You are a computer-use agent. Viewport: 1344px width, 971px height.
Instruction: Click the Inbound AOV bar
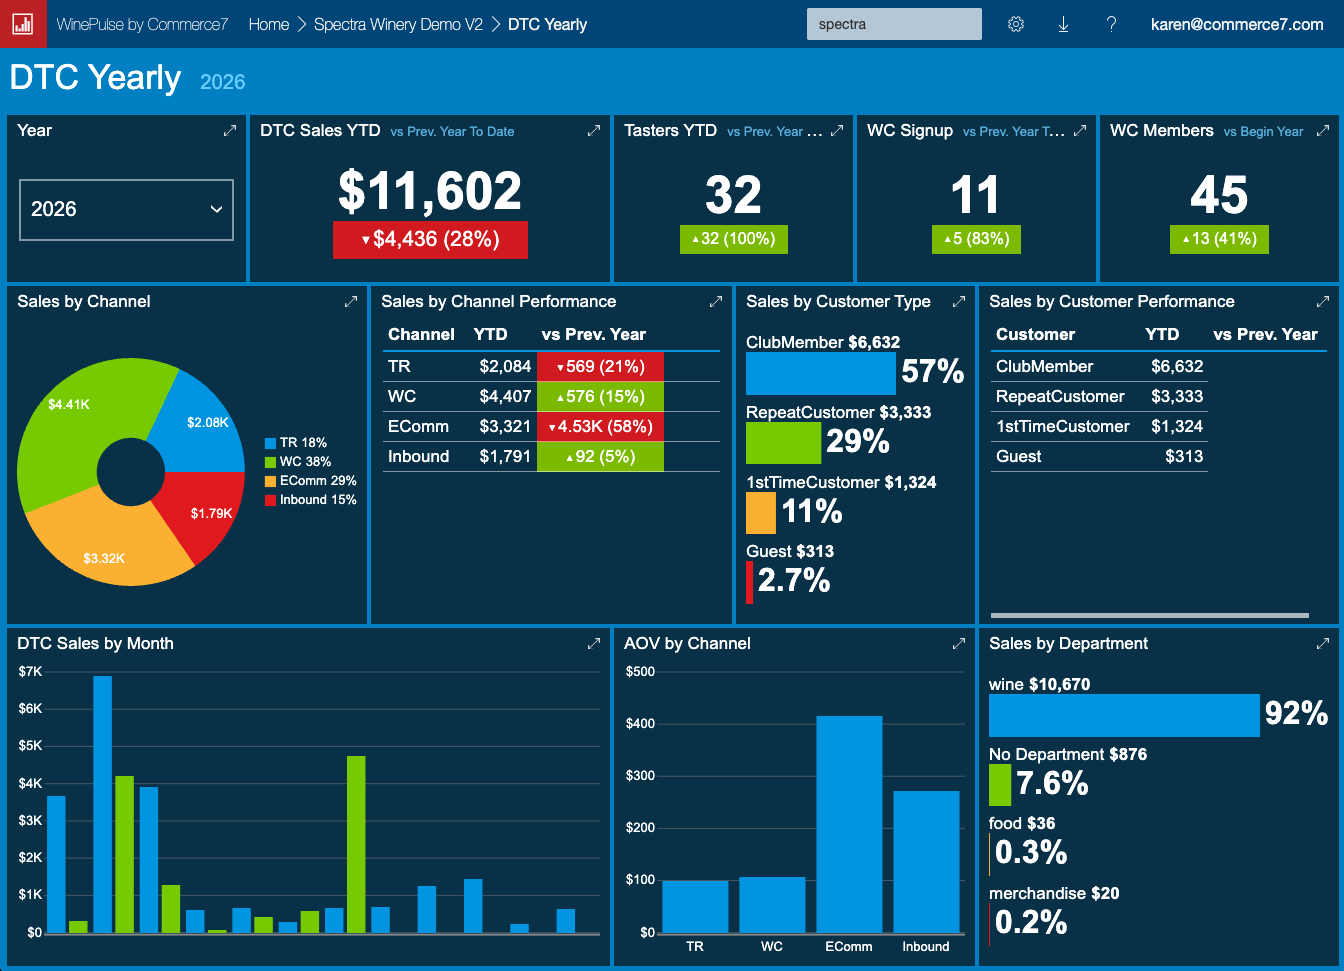[x=926, y=862]
